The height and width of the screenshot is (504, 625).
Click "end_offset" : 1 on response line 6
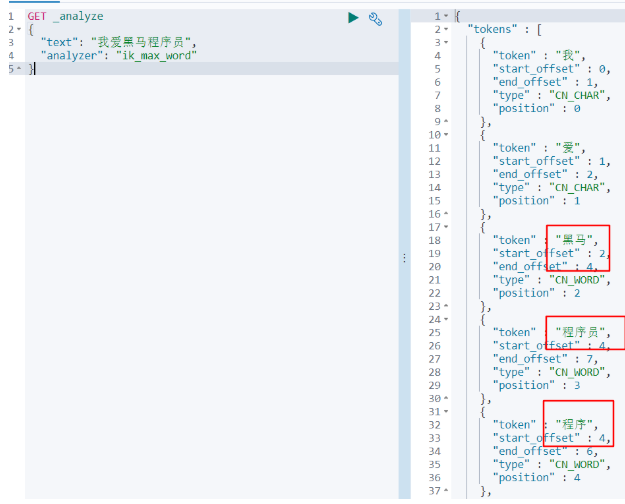[545, 82]
